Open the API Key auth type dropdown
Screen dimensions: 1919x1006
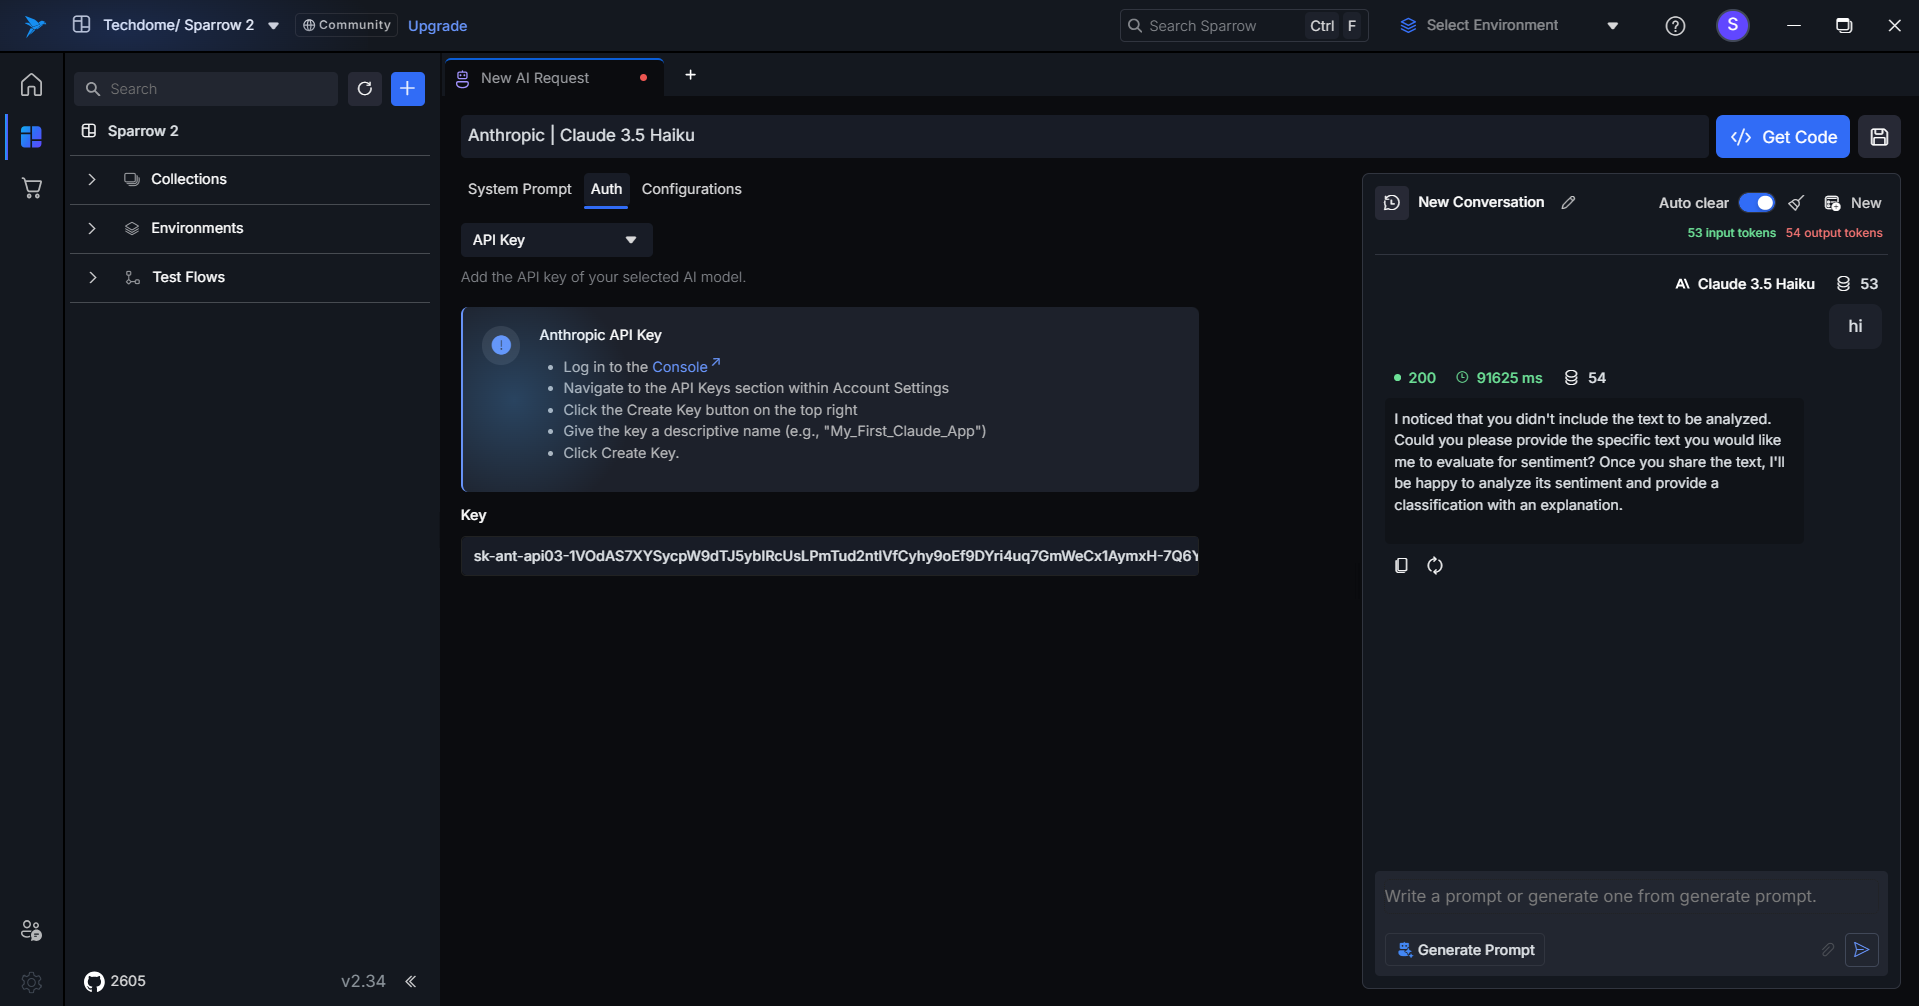(x=556, y=240)
